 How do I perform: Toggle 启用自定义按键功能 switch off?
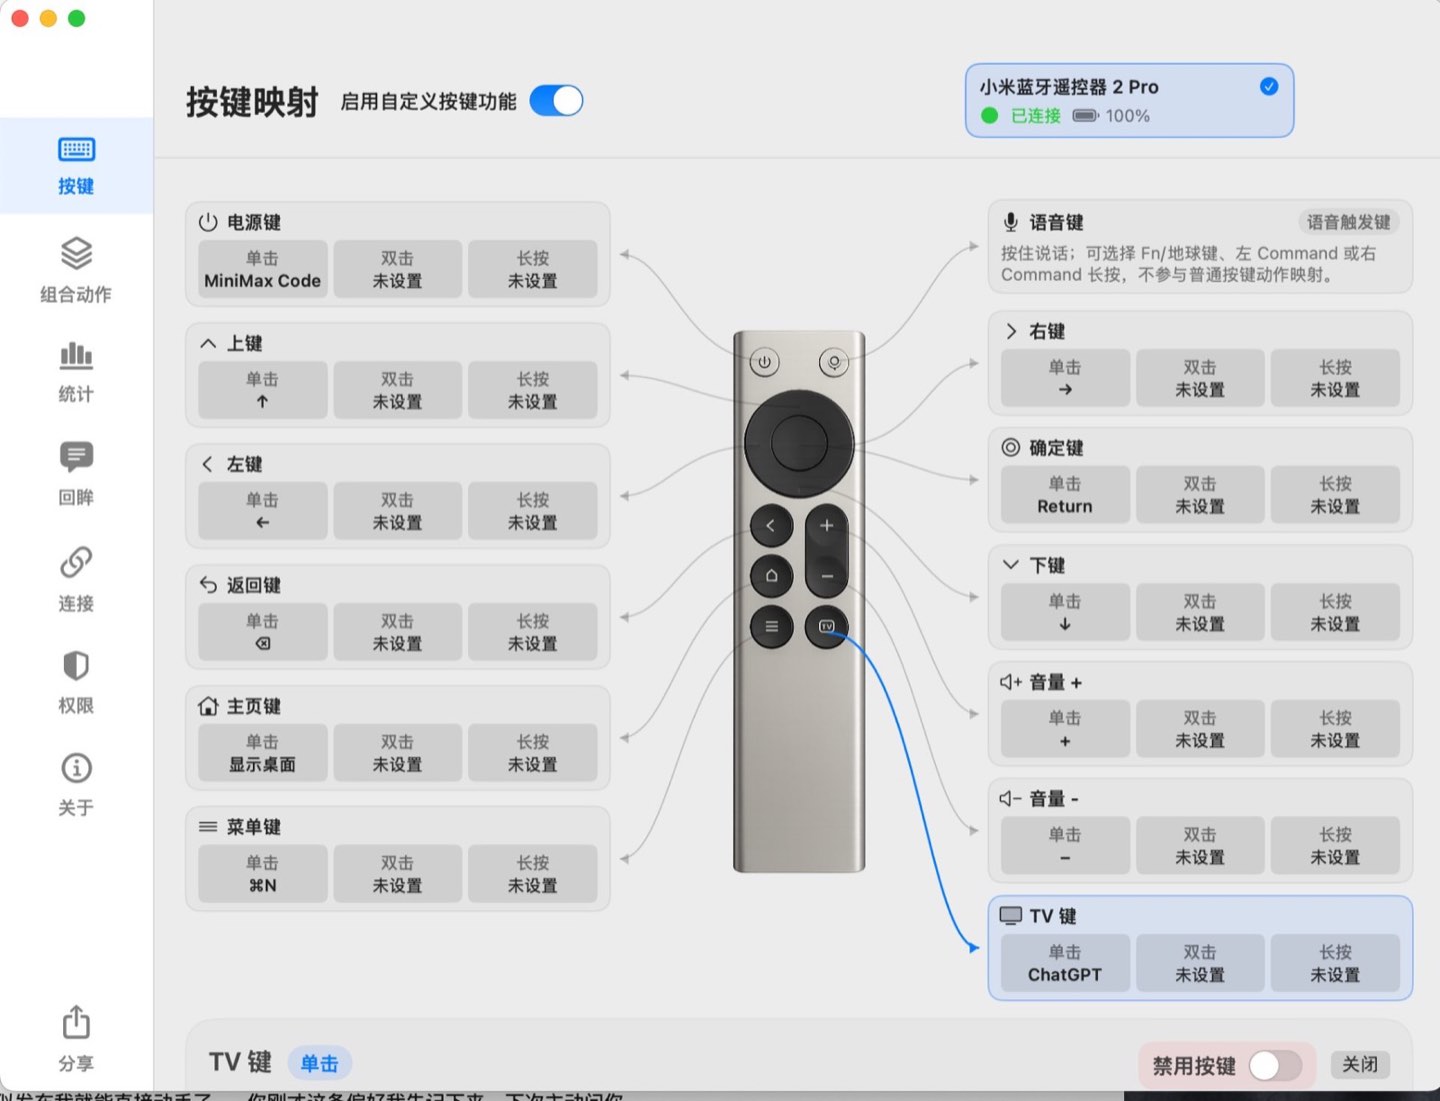[x=556, y=101]
